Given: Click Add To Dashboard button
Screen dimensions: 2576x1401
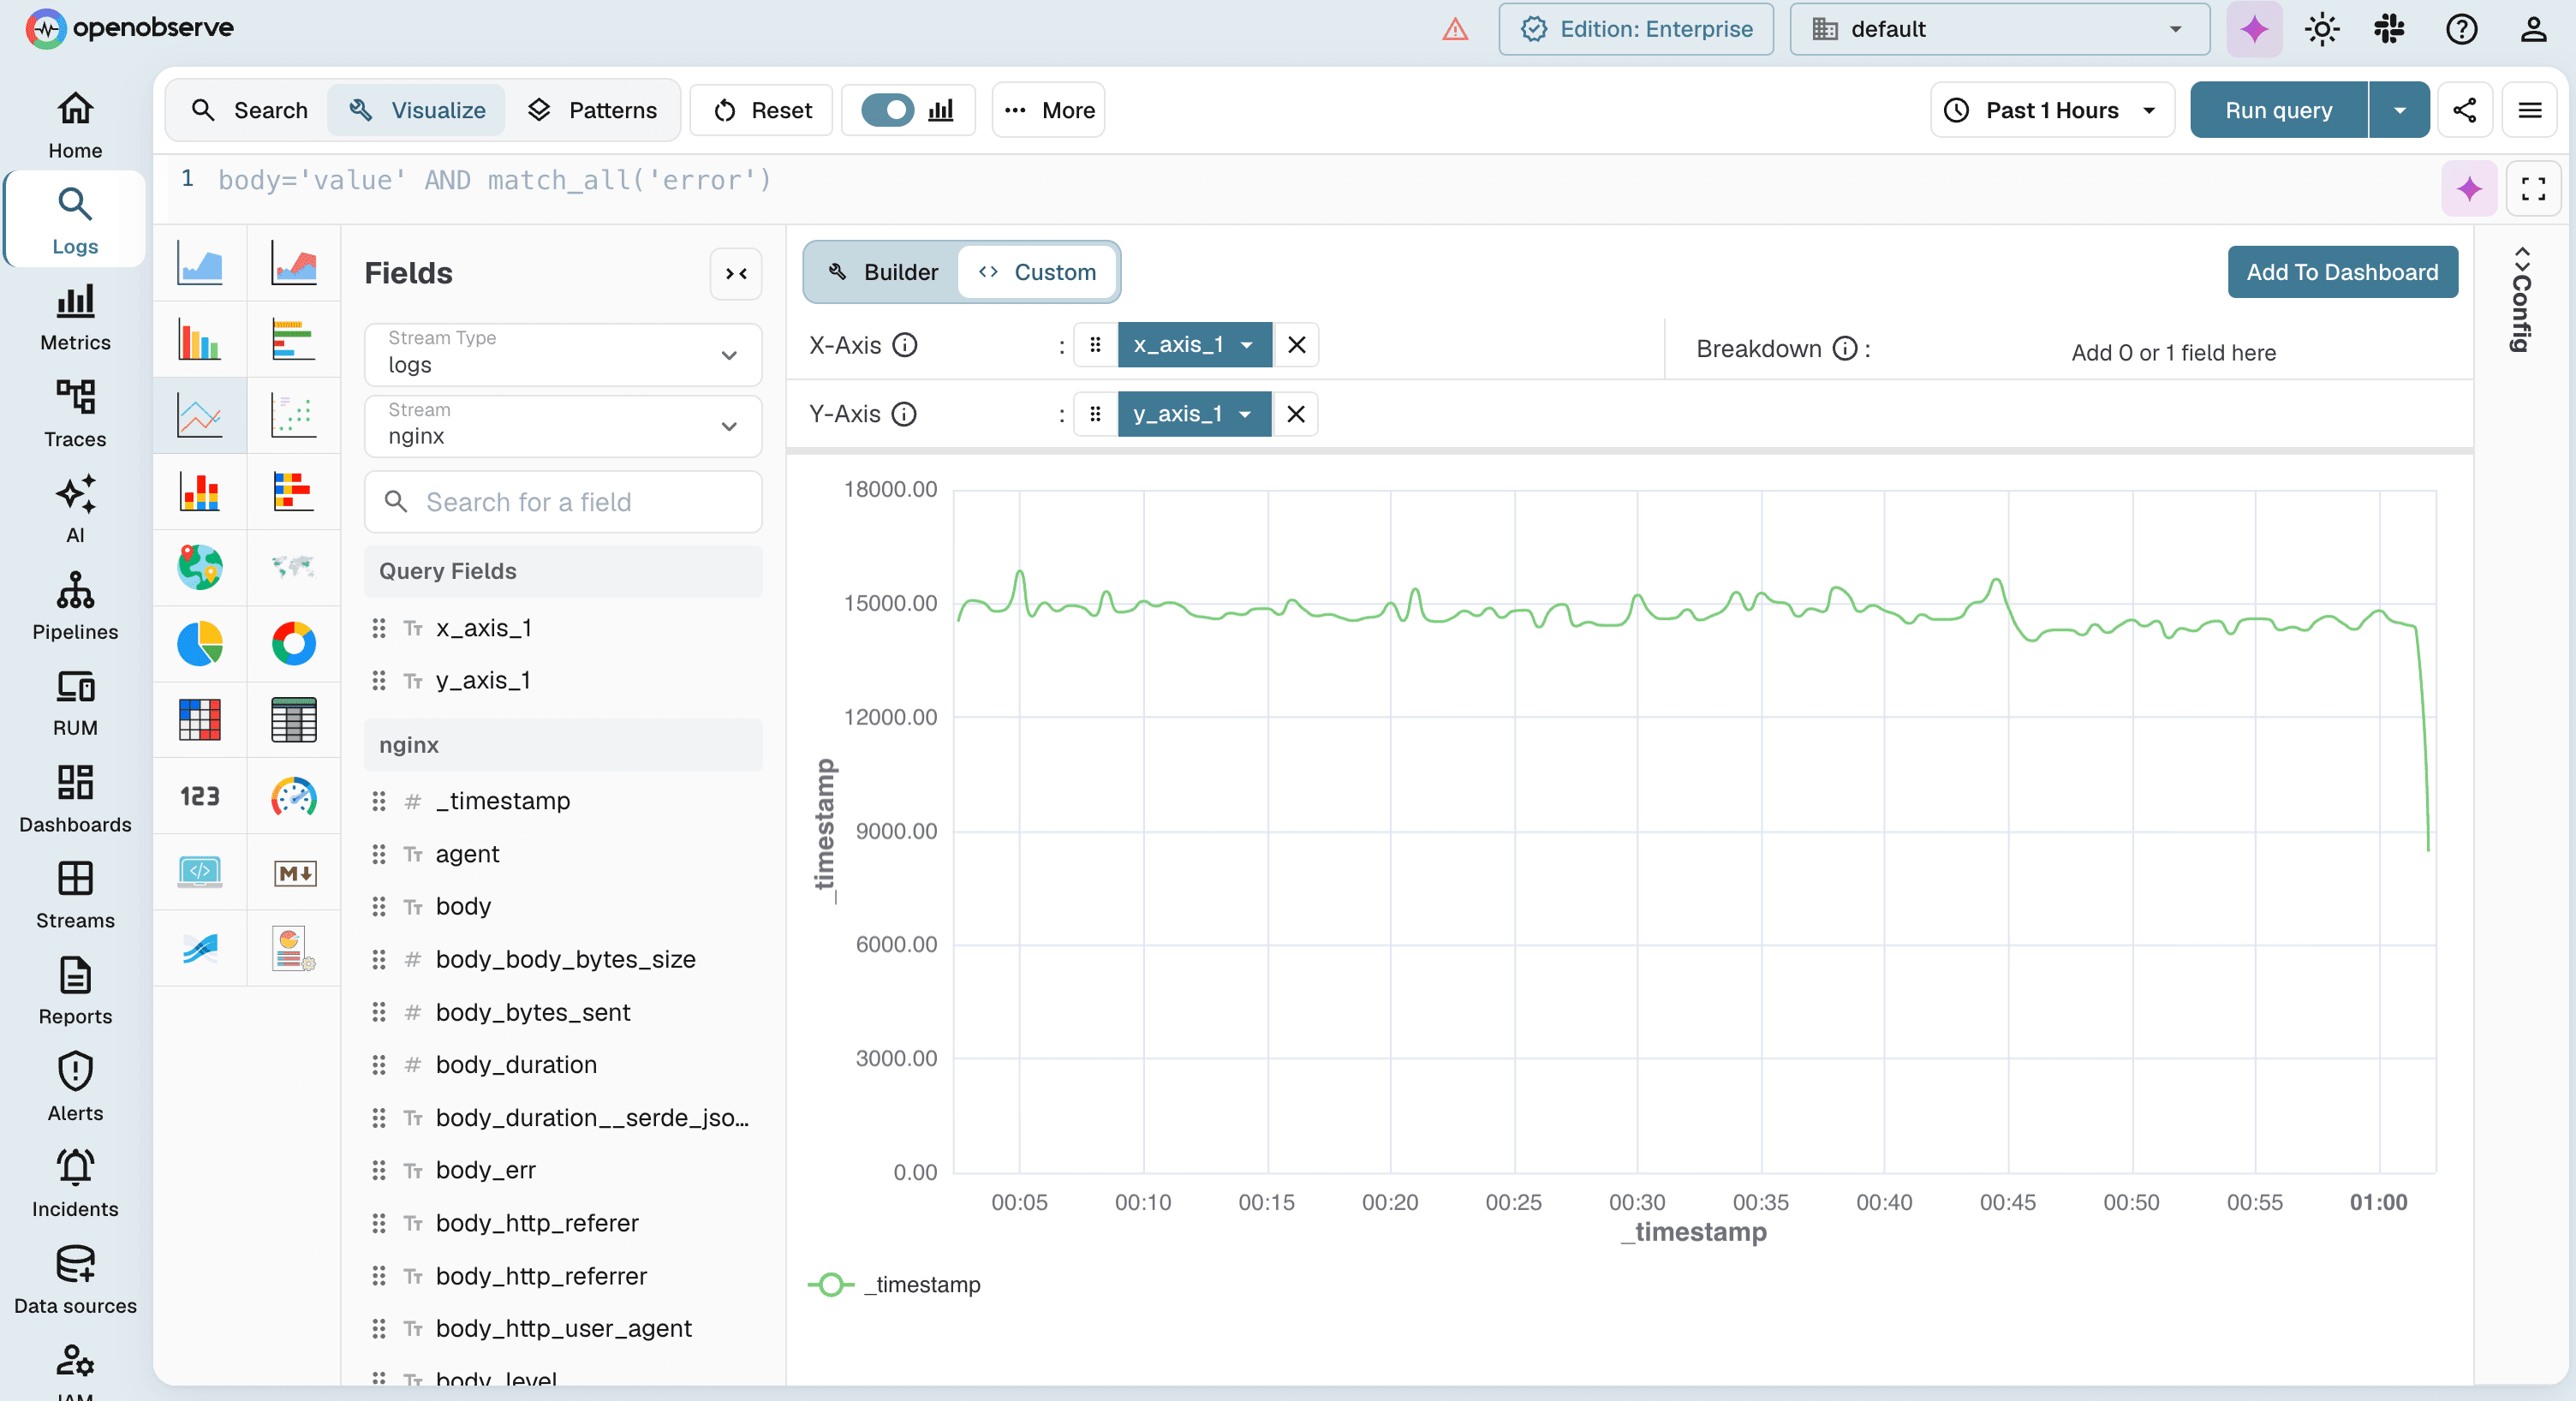Looking at the screenshot, I should pos(2342,272).
